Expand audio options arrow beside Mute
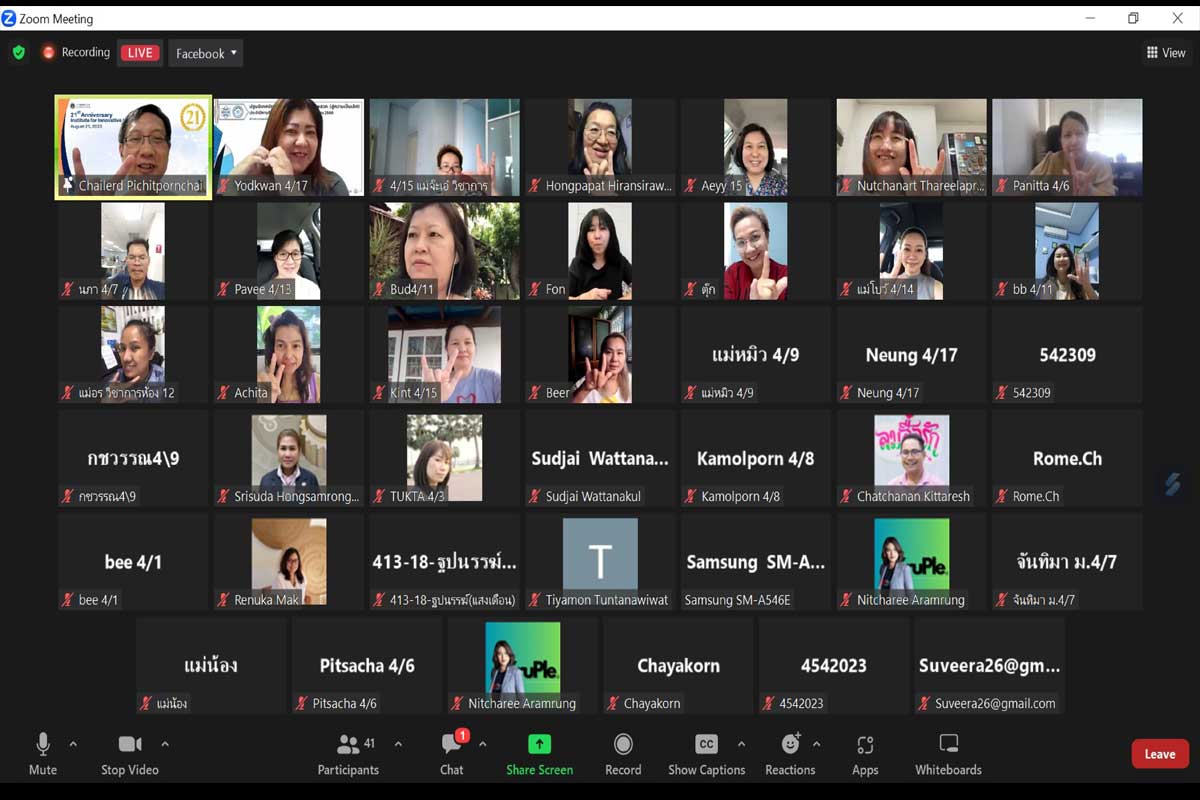The height and width of the screenshot is (800, 1200). (x=73, y=744)
